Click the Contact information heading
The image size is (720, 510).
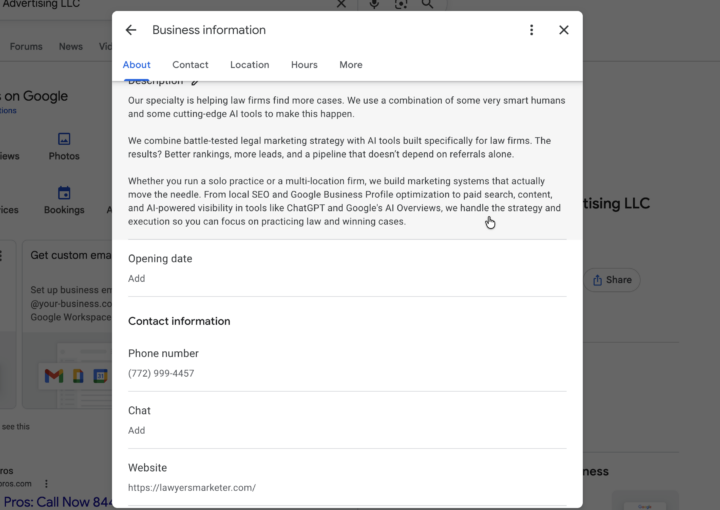pos(179,321)
